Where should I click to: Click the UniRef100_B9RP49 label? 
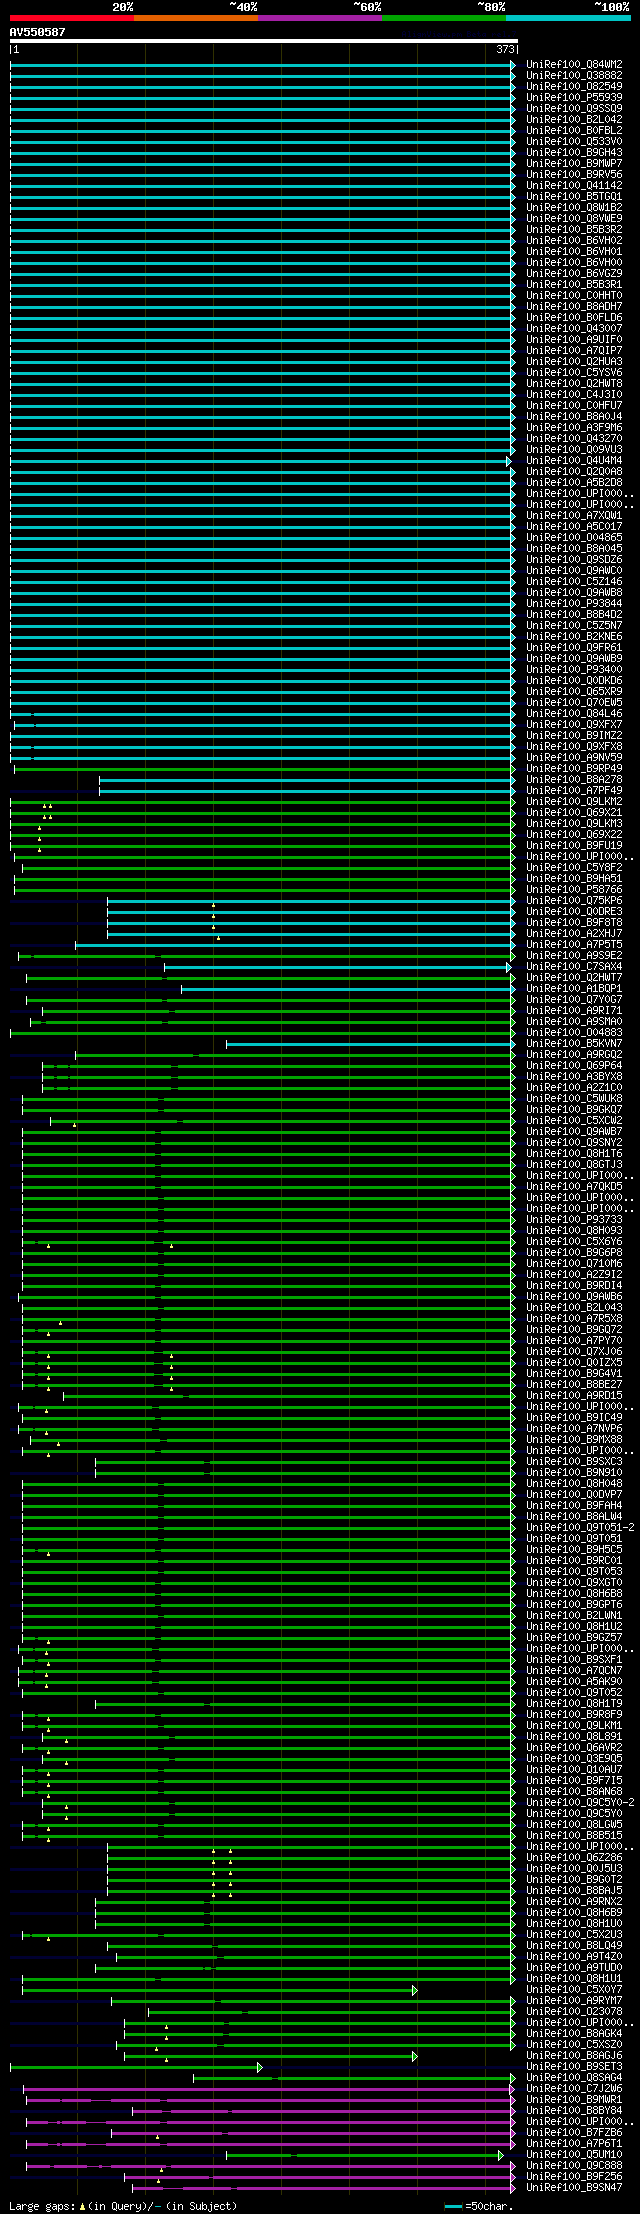[x=574, y=768]
